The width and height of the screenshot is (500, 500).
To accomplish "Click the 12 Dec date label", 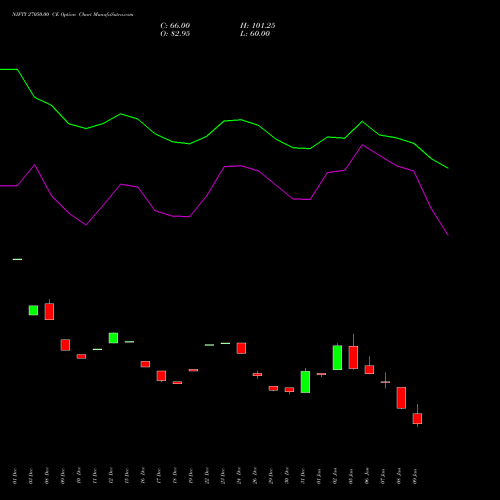I will 111,476.
